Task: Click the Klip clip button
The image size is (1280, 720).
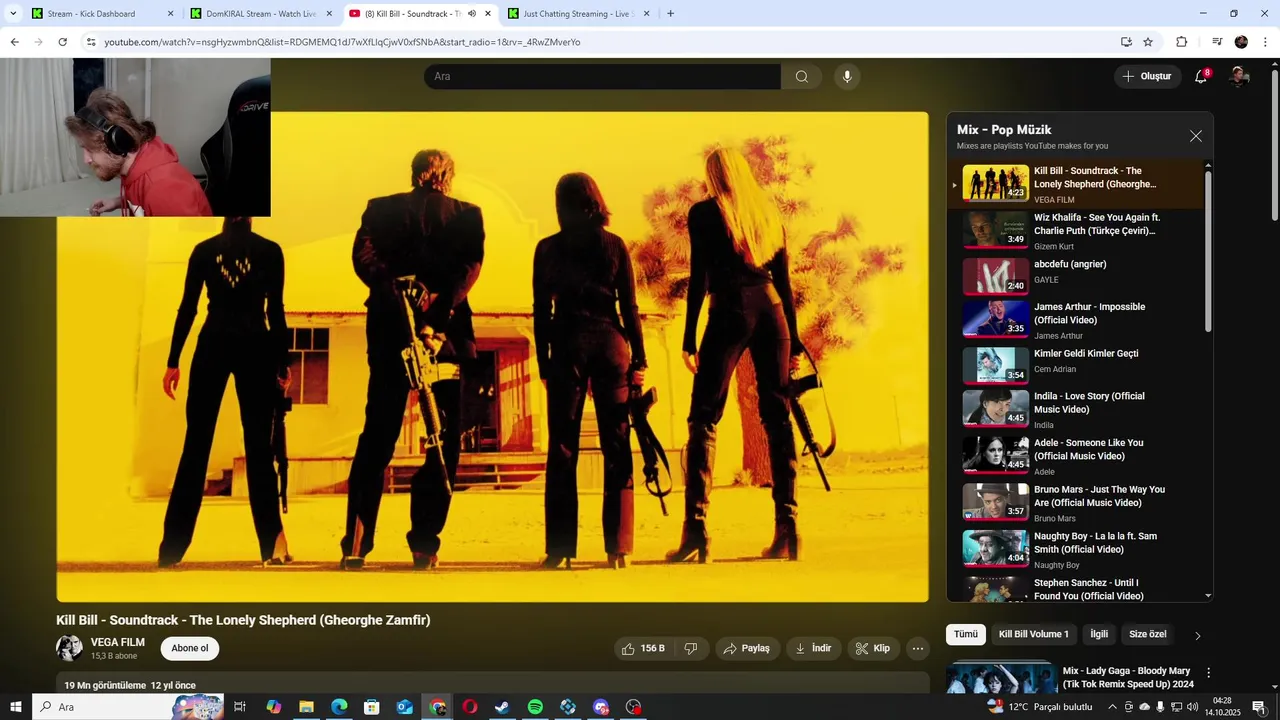Action: [x=873, y=649]
